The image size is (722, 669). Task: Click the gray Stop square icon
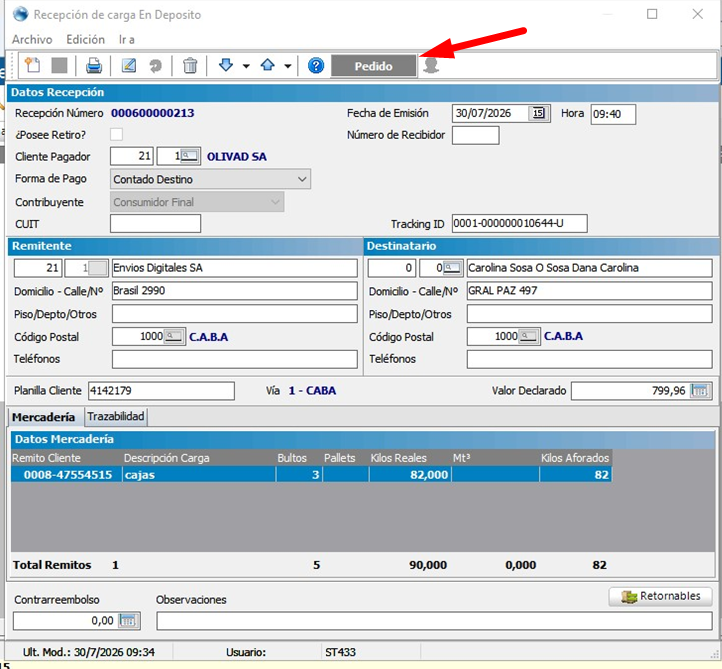59,65
